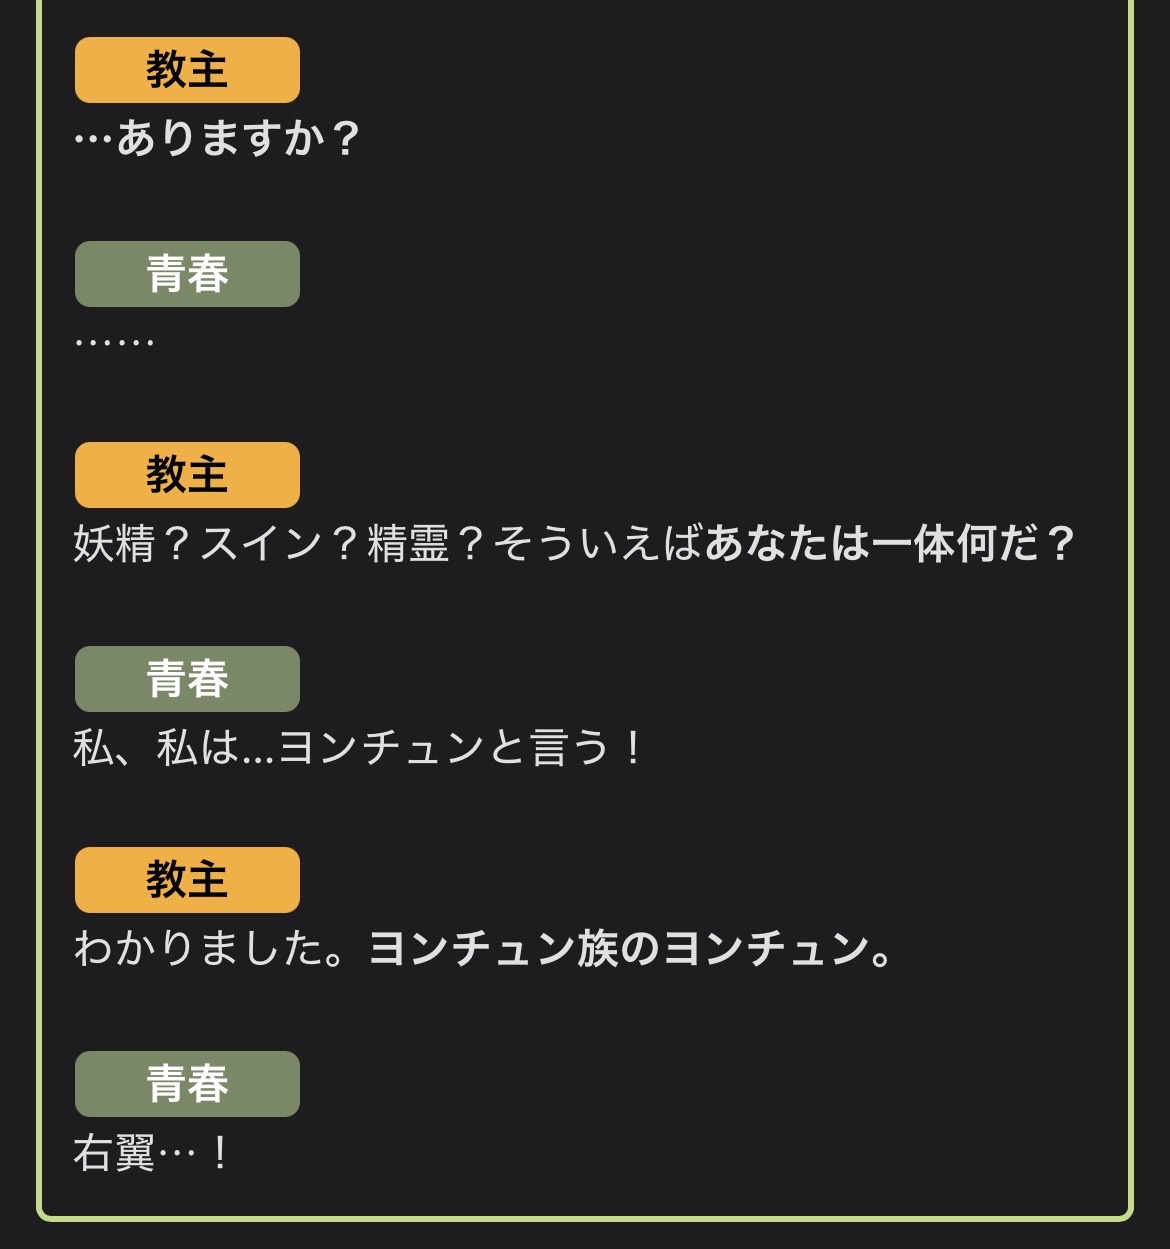
Task: Click the bold text あなたは一体何だ？
Action: click(x=890, y=544)
